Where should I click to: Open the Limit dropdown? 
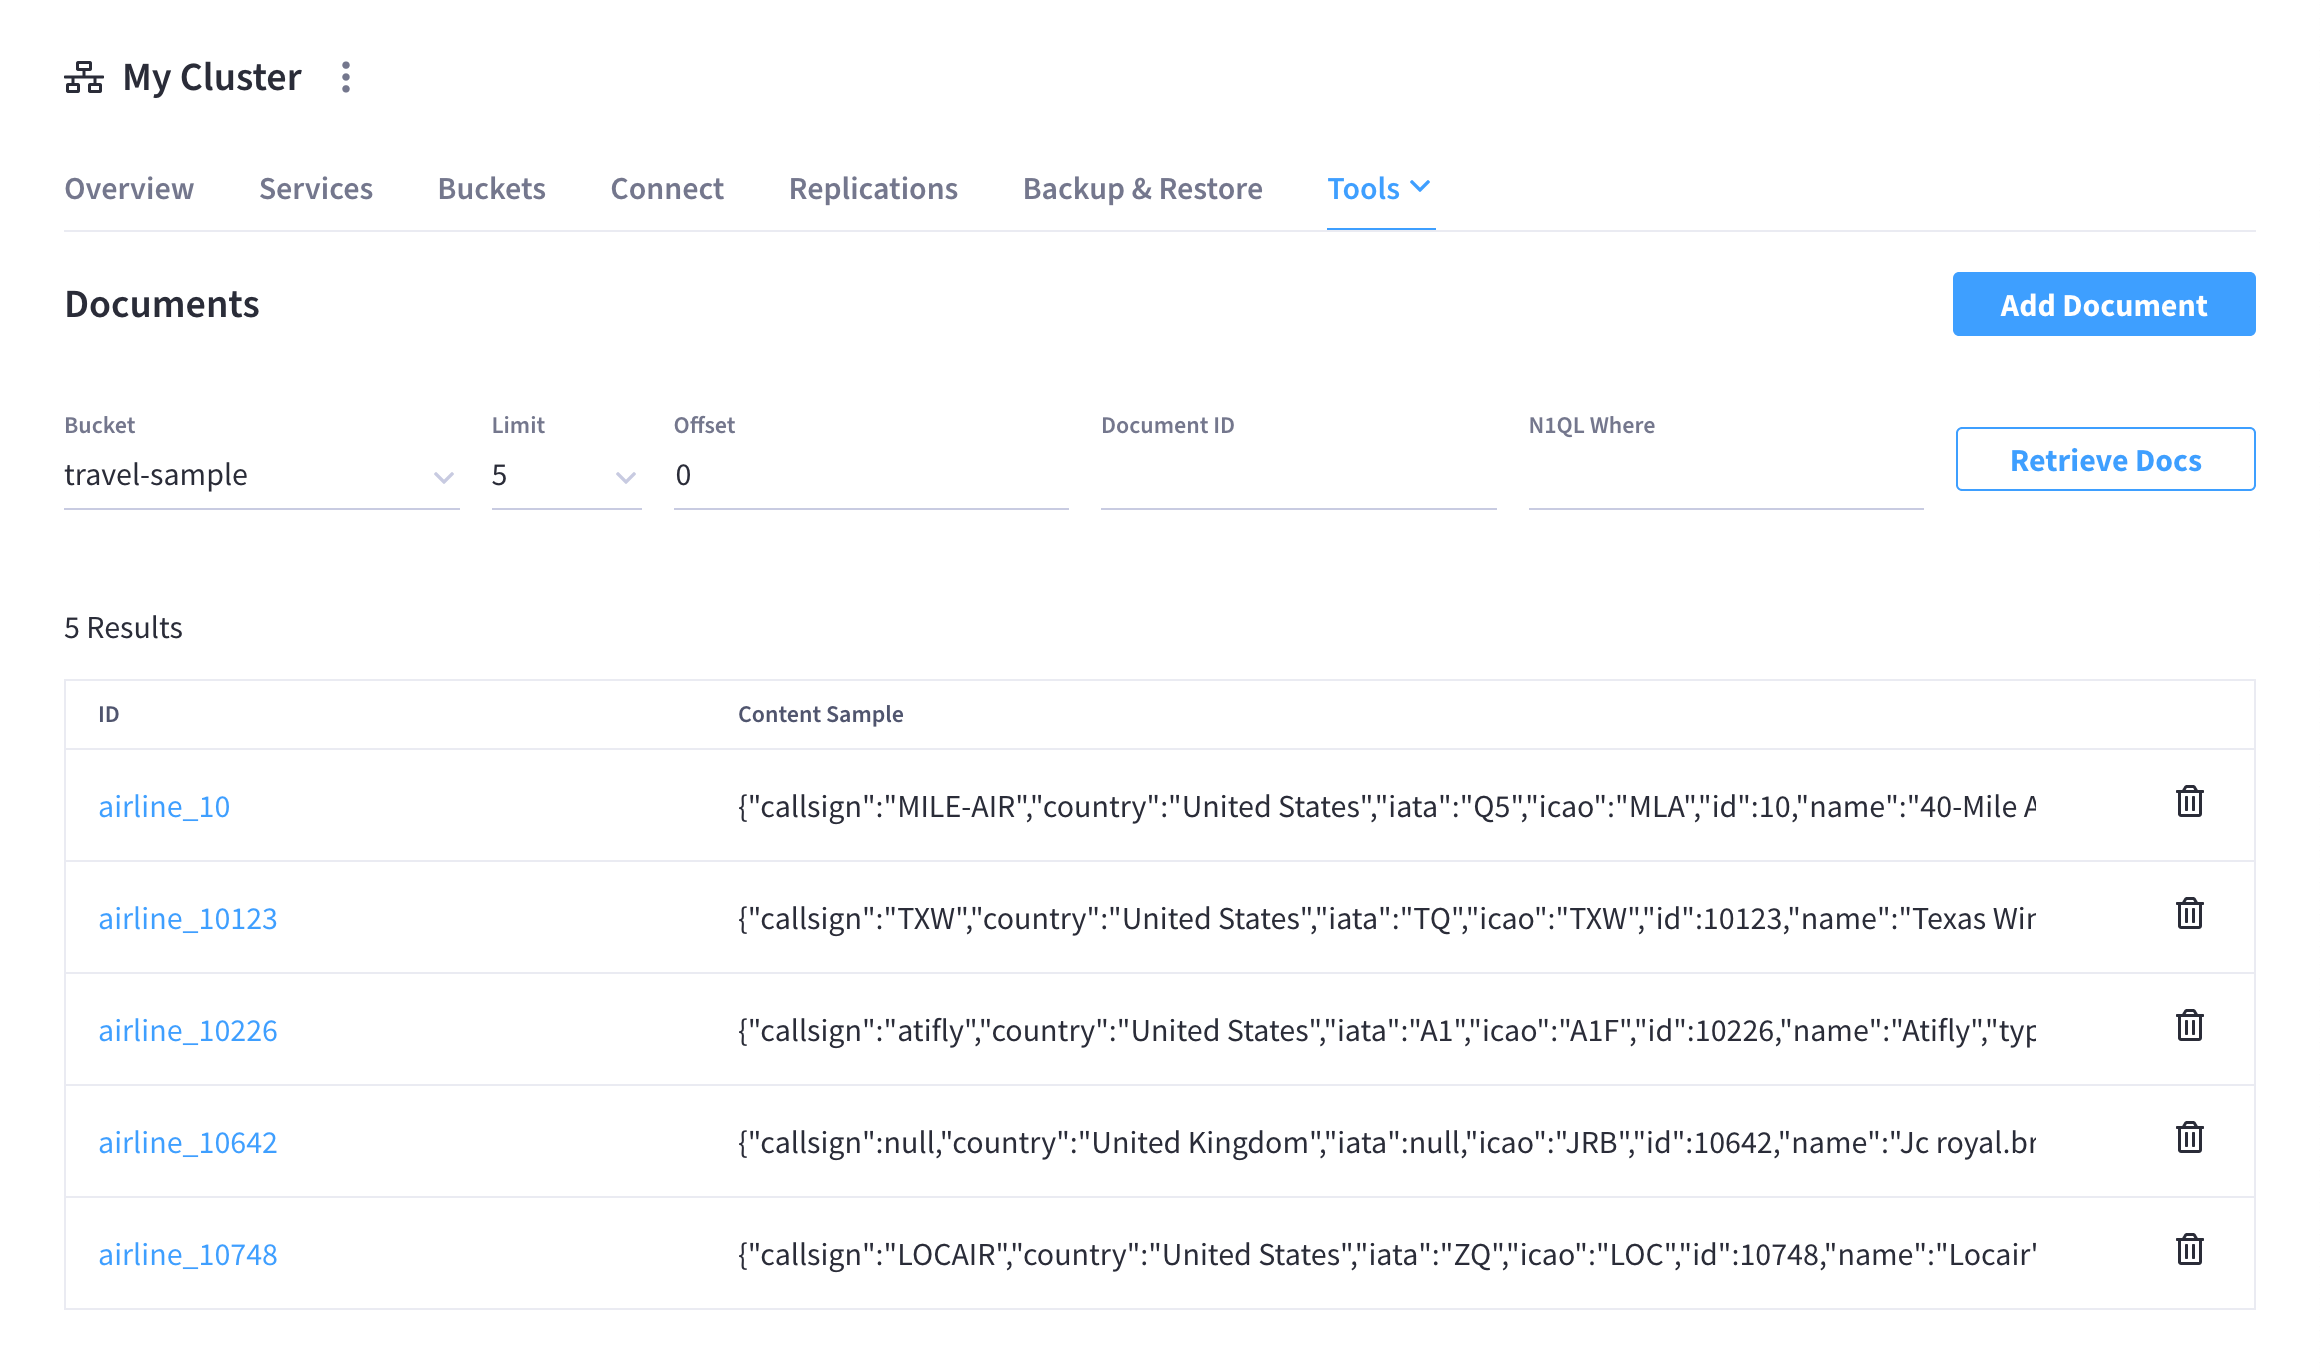pos(565,475)
